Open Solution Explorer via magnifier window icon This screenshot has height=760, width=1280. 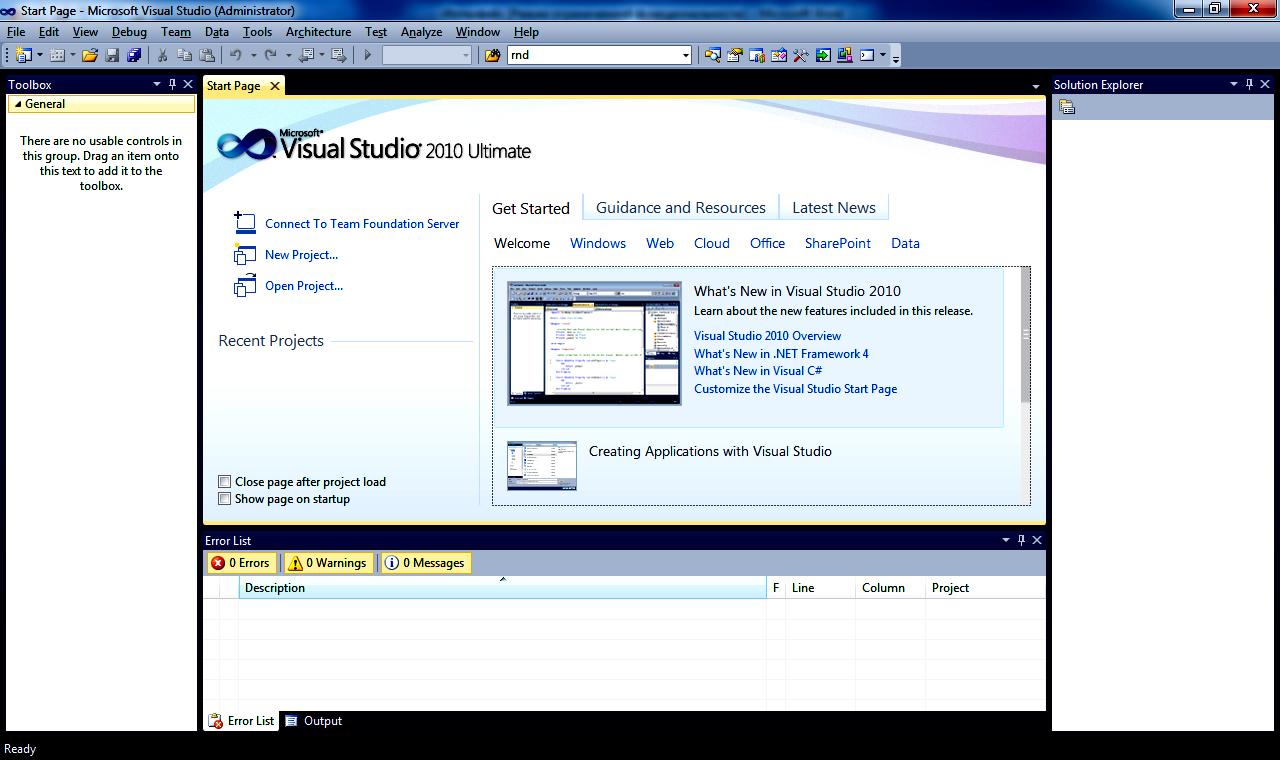[713, 55]
